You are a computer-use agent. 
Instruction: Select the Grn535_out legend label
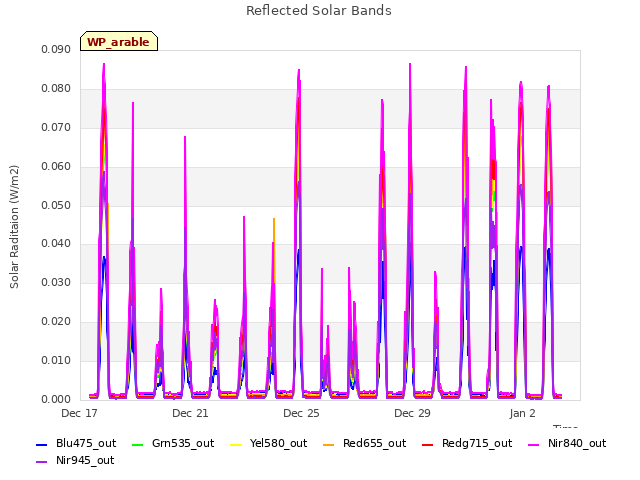(183, 444)
